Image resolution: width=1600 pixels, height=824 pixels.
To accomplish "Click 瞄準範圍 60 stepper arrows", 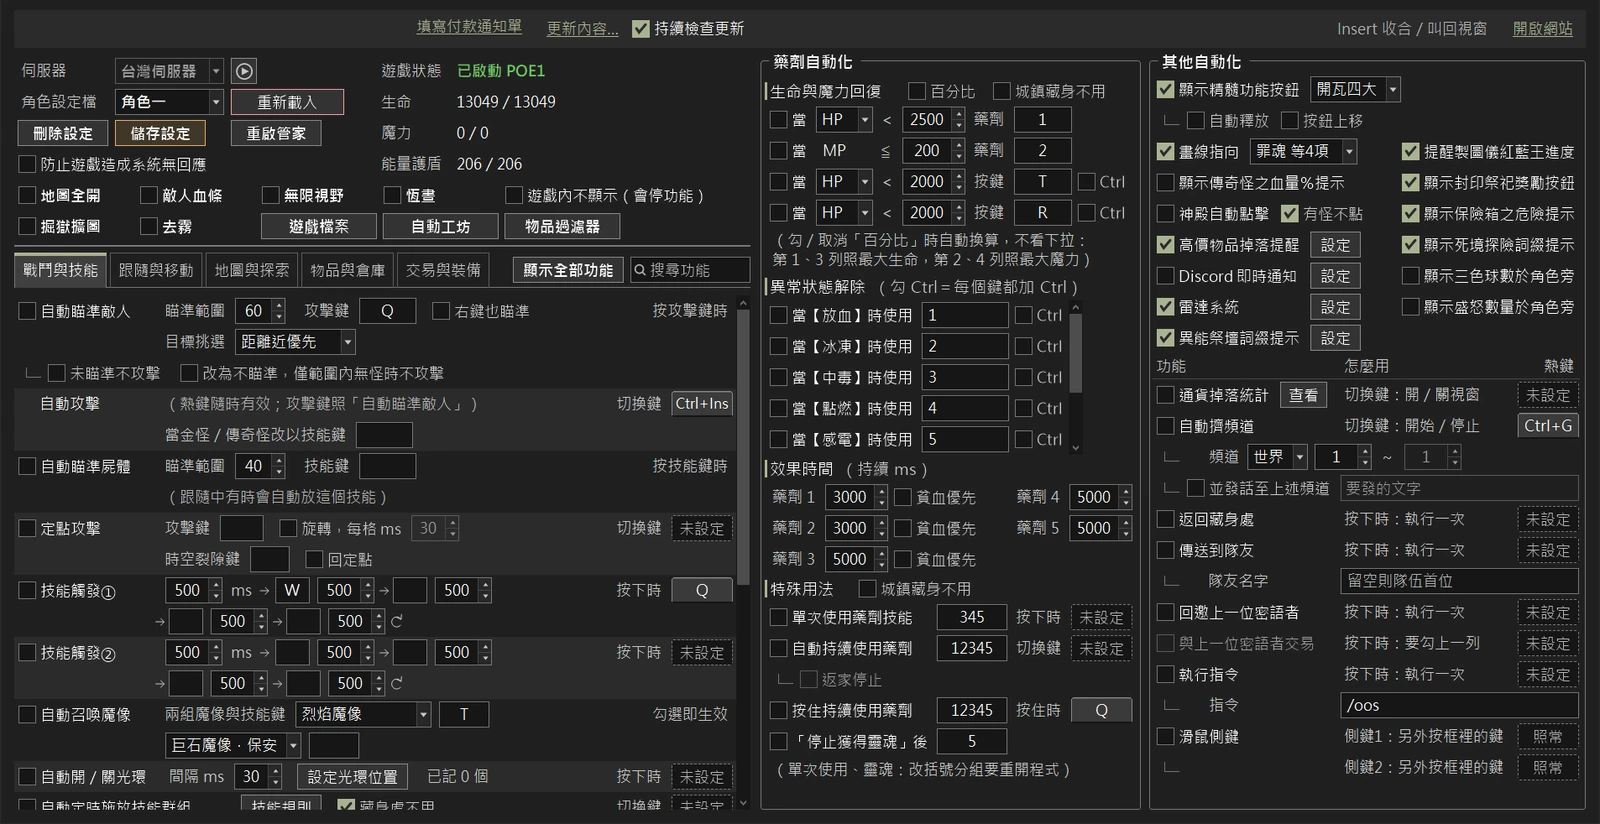I will (279, 311).
